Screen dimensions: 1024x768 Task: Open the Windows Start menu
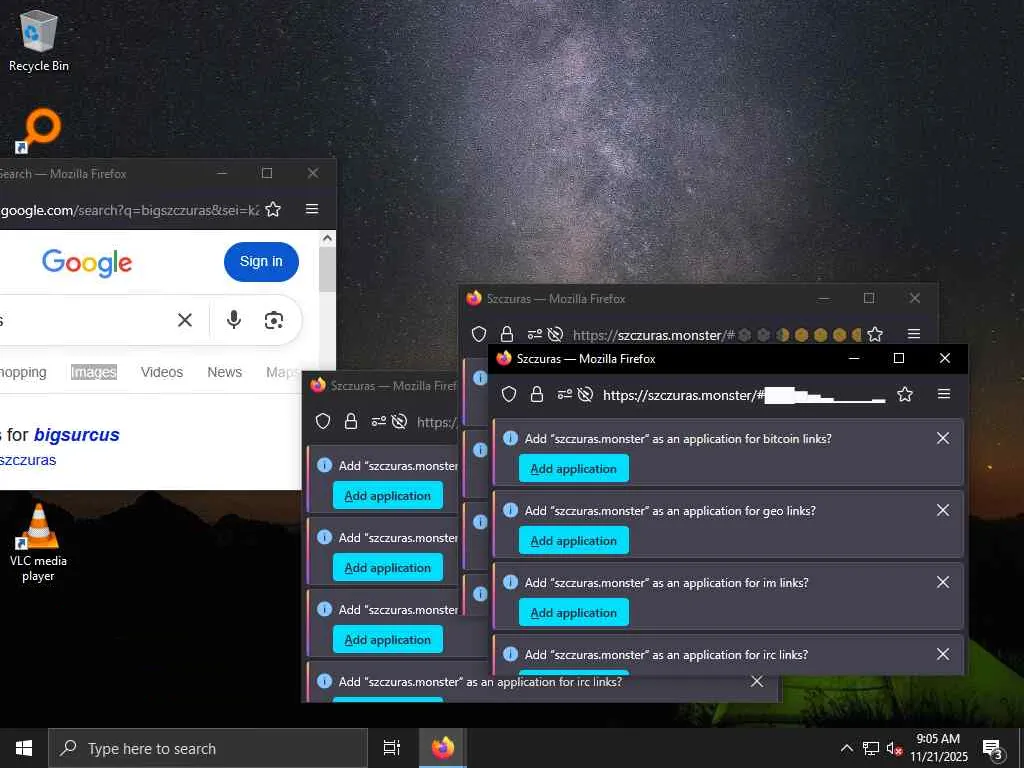tap(24, 748)
